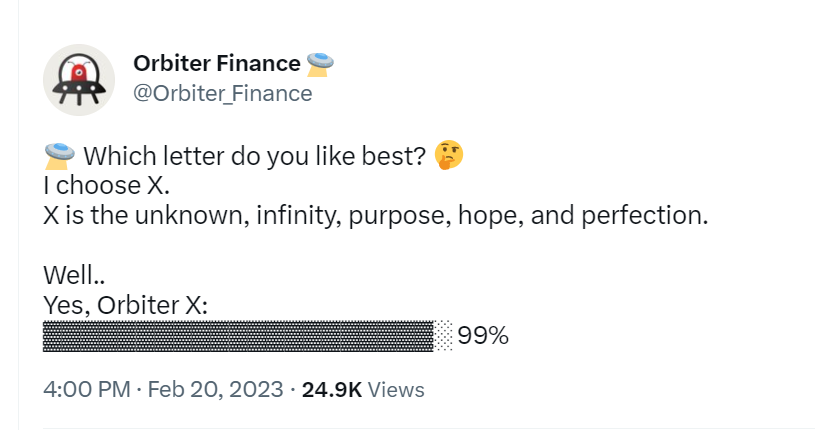Screen dimensions: 815x430
Task: Open the Orbiter Finance profile avatar
Action: (x=79, y=80)
